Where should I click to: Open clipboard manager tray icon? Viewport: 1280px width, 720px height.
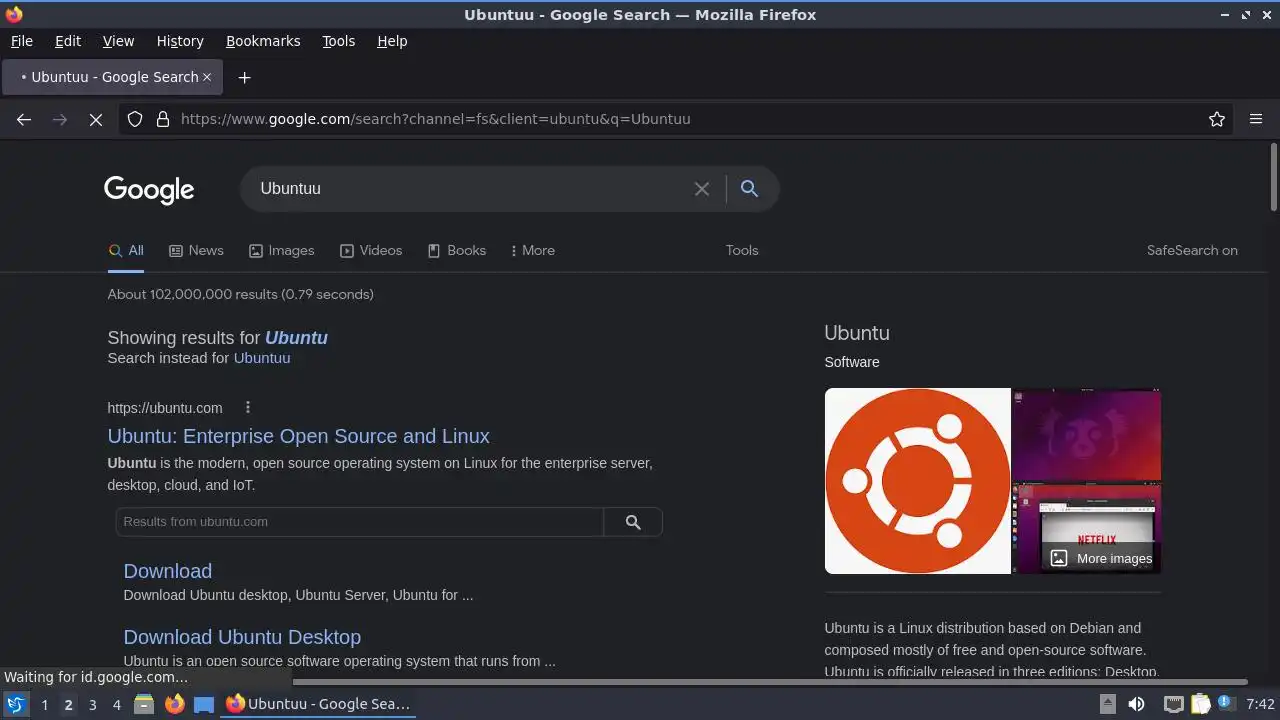(1200, 704)
